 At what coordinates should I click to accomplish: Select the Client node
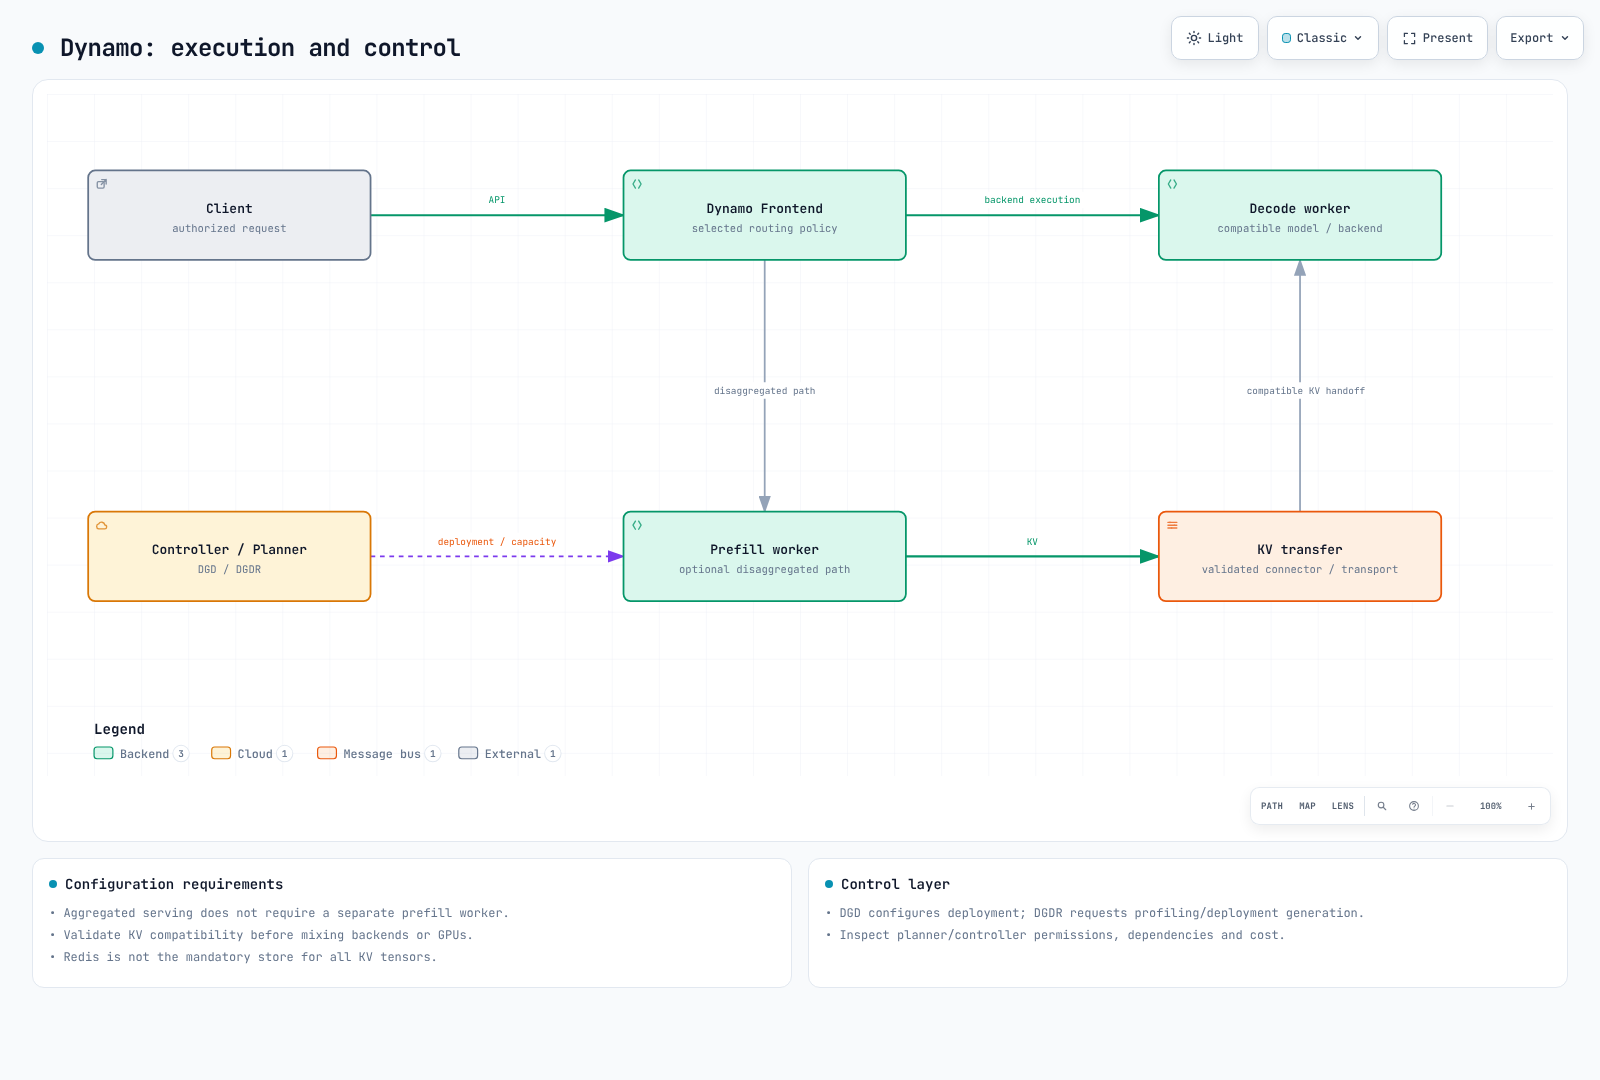[x=229, y=215]
